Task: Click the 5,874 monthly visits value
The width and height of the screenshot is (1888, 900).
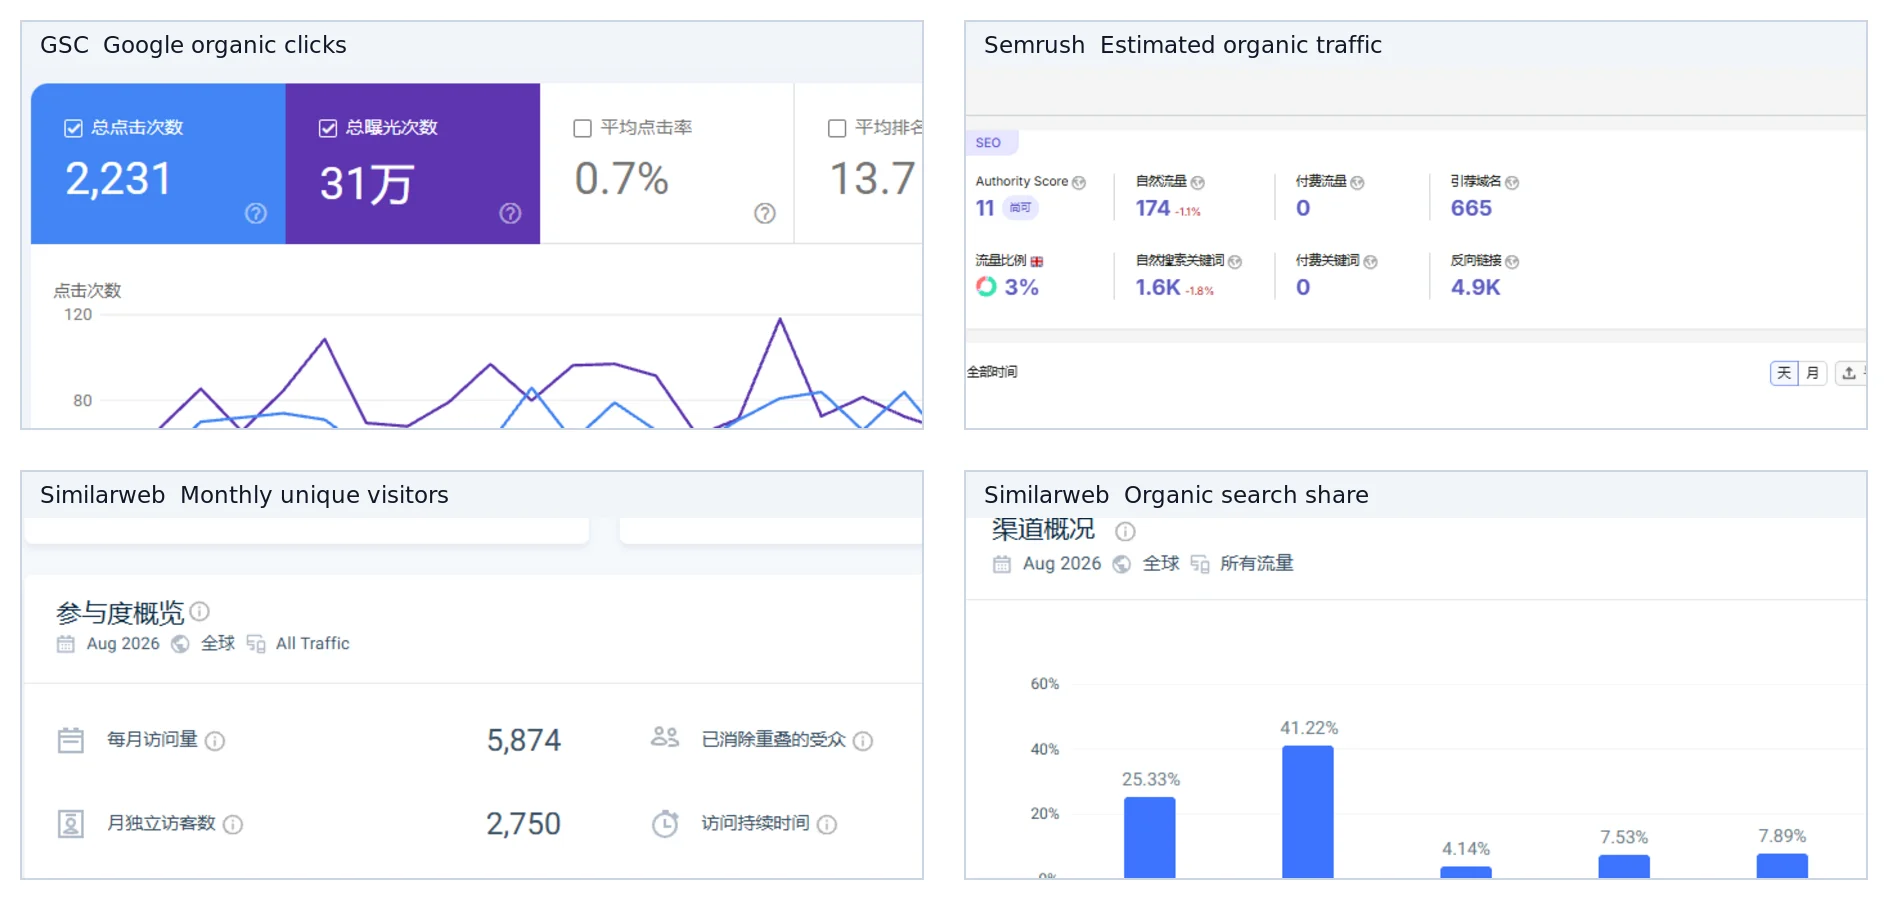Action: (524, 740)
